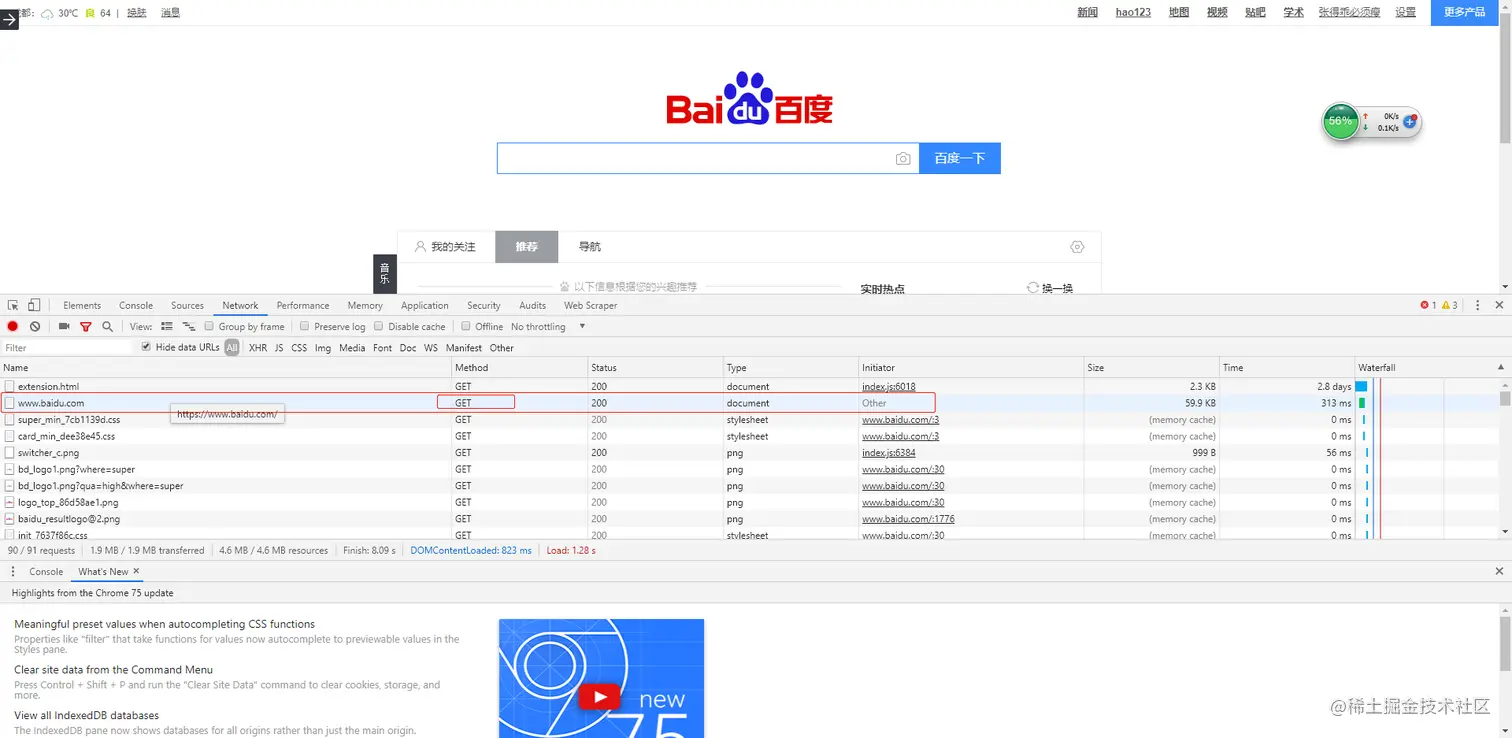Open network search magnifier icon
Screen dimensions: 1512x738
108,326
